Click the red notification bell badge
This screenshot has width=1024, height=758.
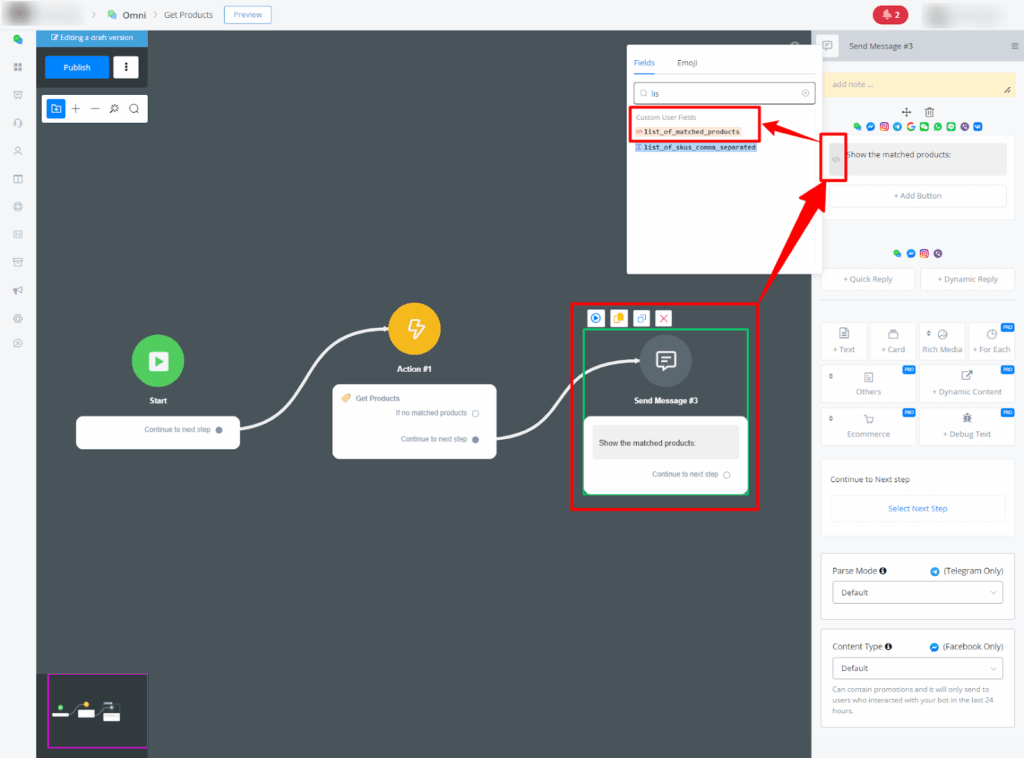(x=888, y=15)
